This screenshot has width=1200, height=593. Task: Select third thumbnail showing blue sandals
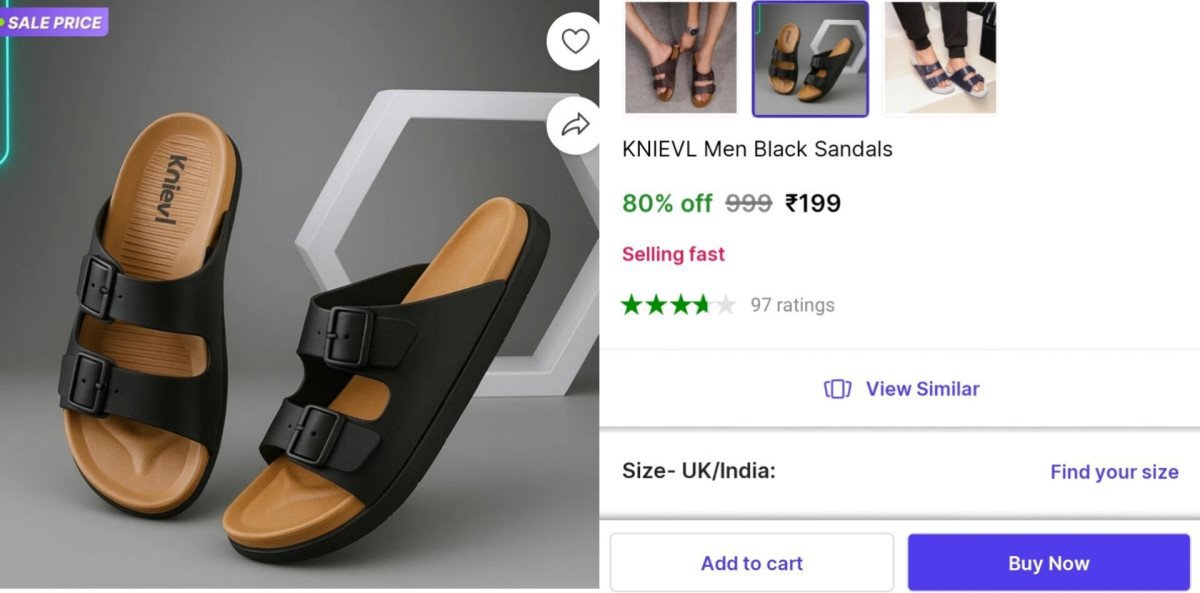940,58
